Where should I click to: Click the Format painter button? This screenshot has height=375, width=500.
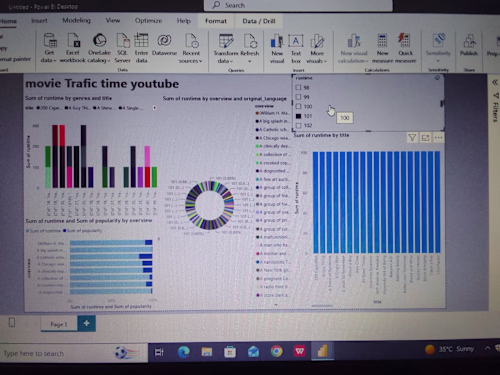[15, 59]
